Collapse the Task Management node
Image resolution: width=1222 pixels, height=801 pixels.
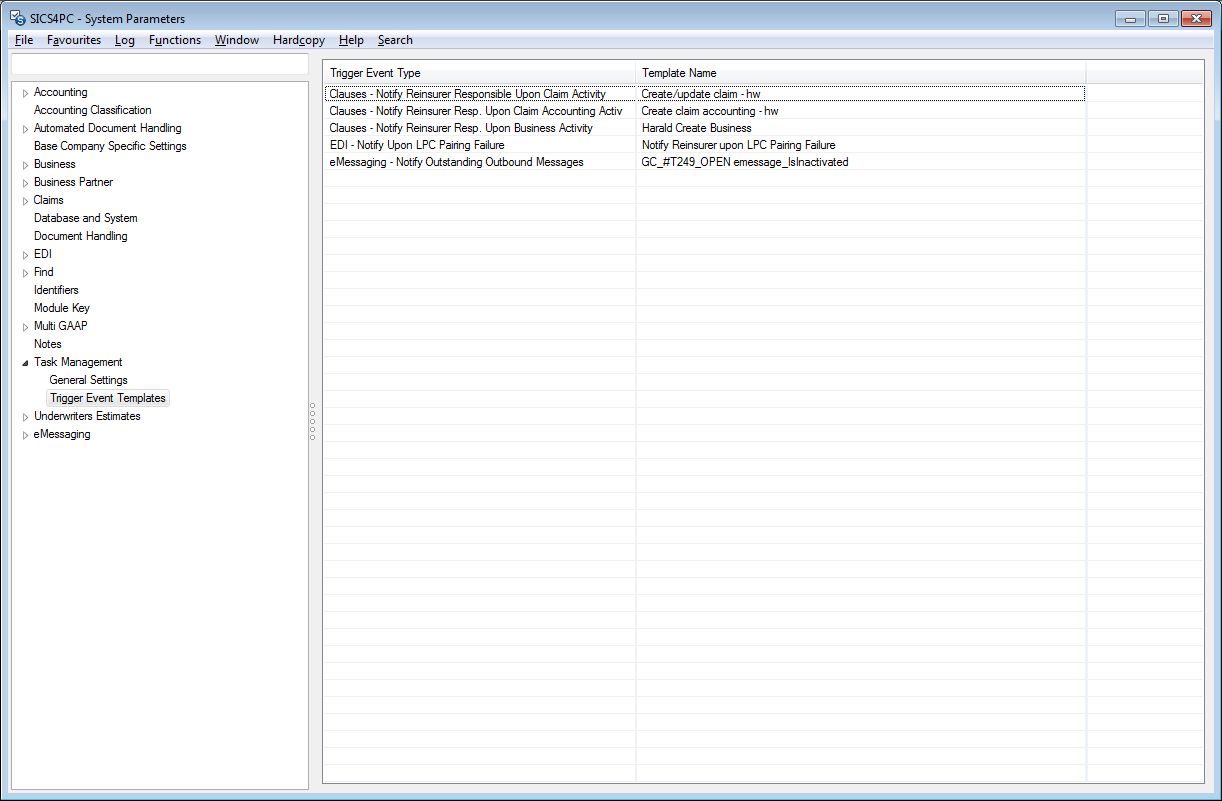[25, 363]
